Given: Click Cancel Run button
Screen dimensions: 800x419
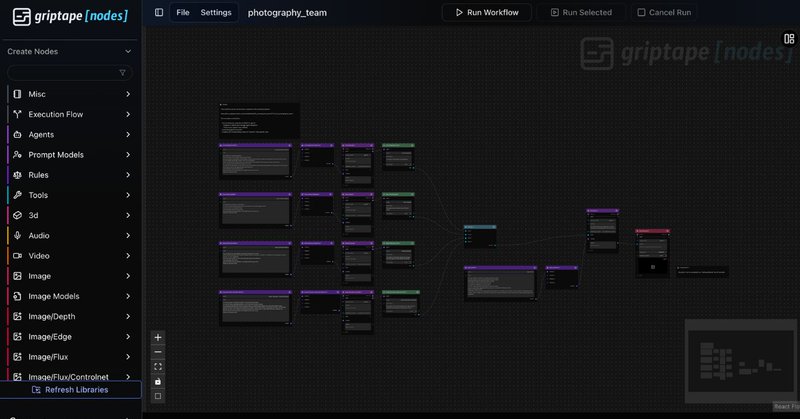Looking at the screenshot, I should pyautogui.click(x=664, y=12).
